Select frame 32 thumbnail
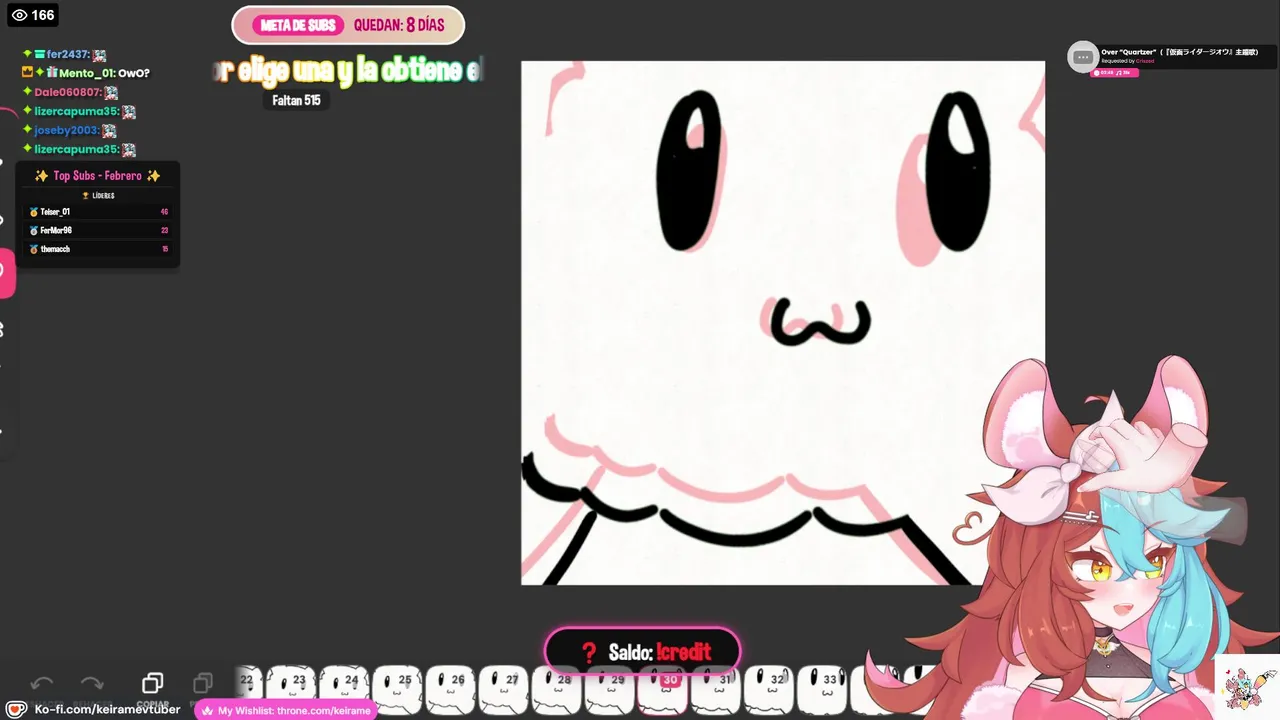The width and height of the screenshot is (1280, 720). pos(768,688)
